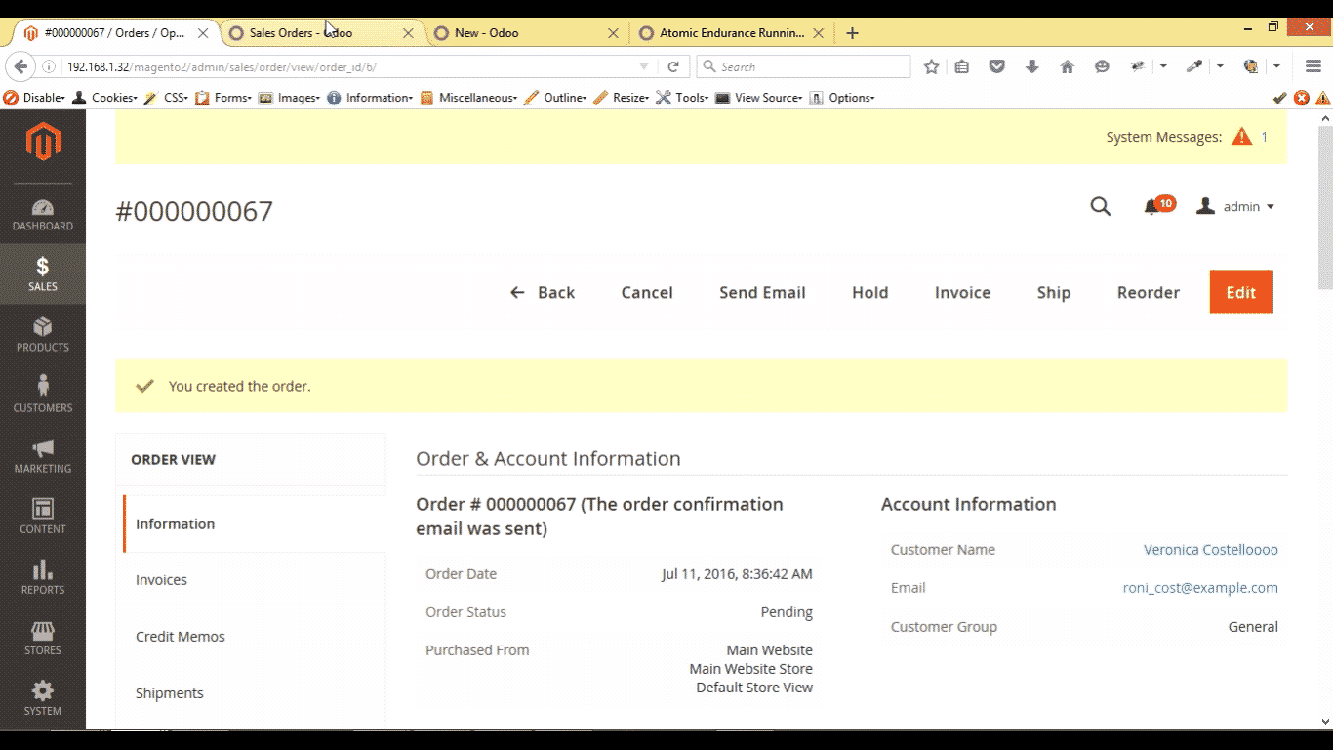Open the notifications bell with 10 badge
The height and width of the screenshot is (750, 1333).
(1158, 206)
